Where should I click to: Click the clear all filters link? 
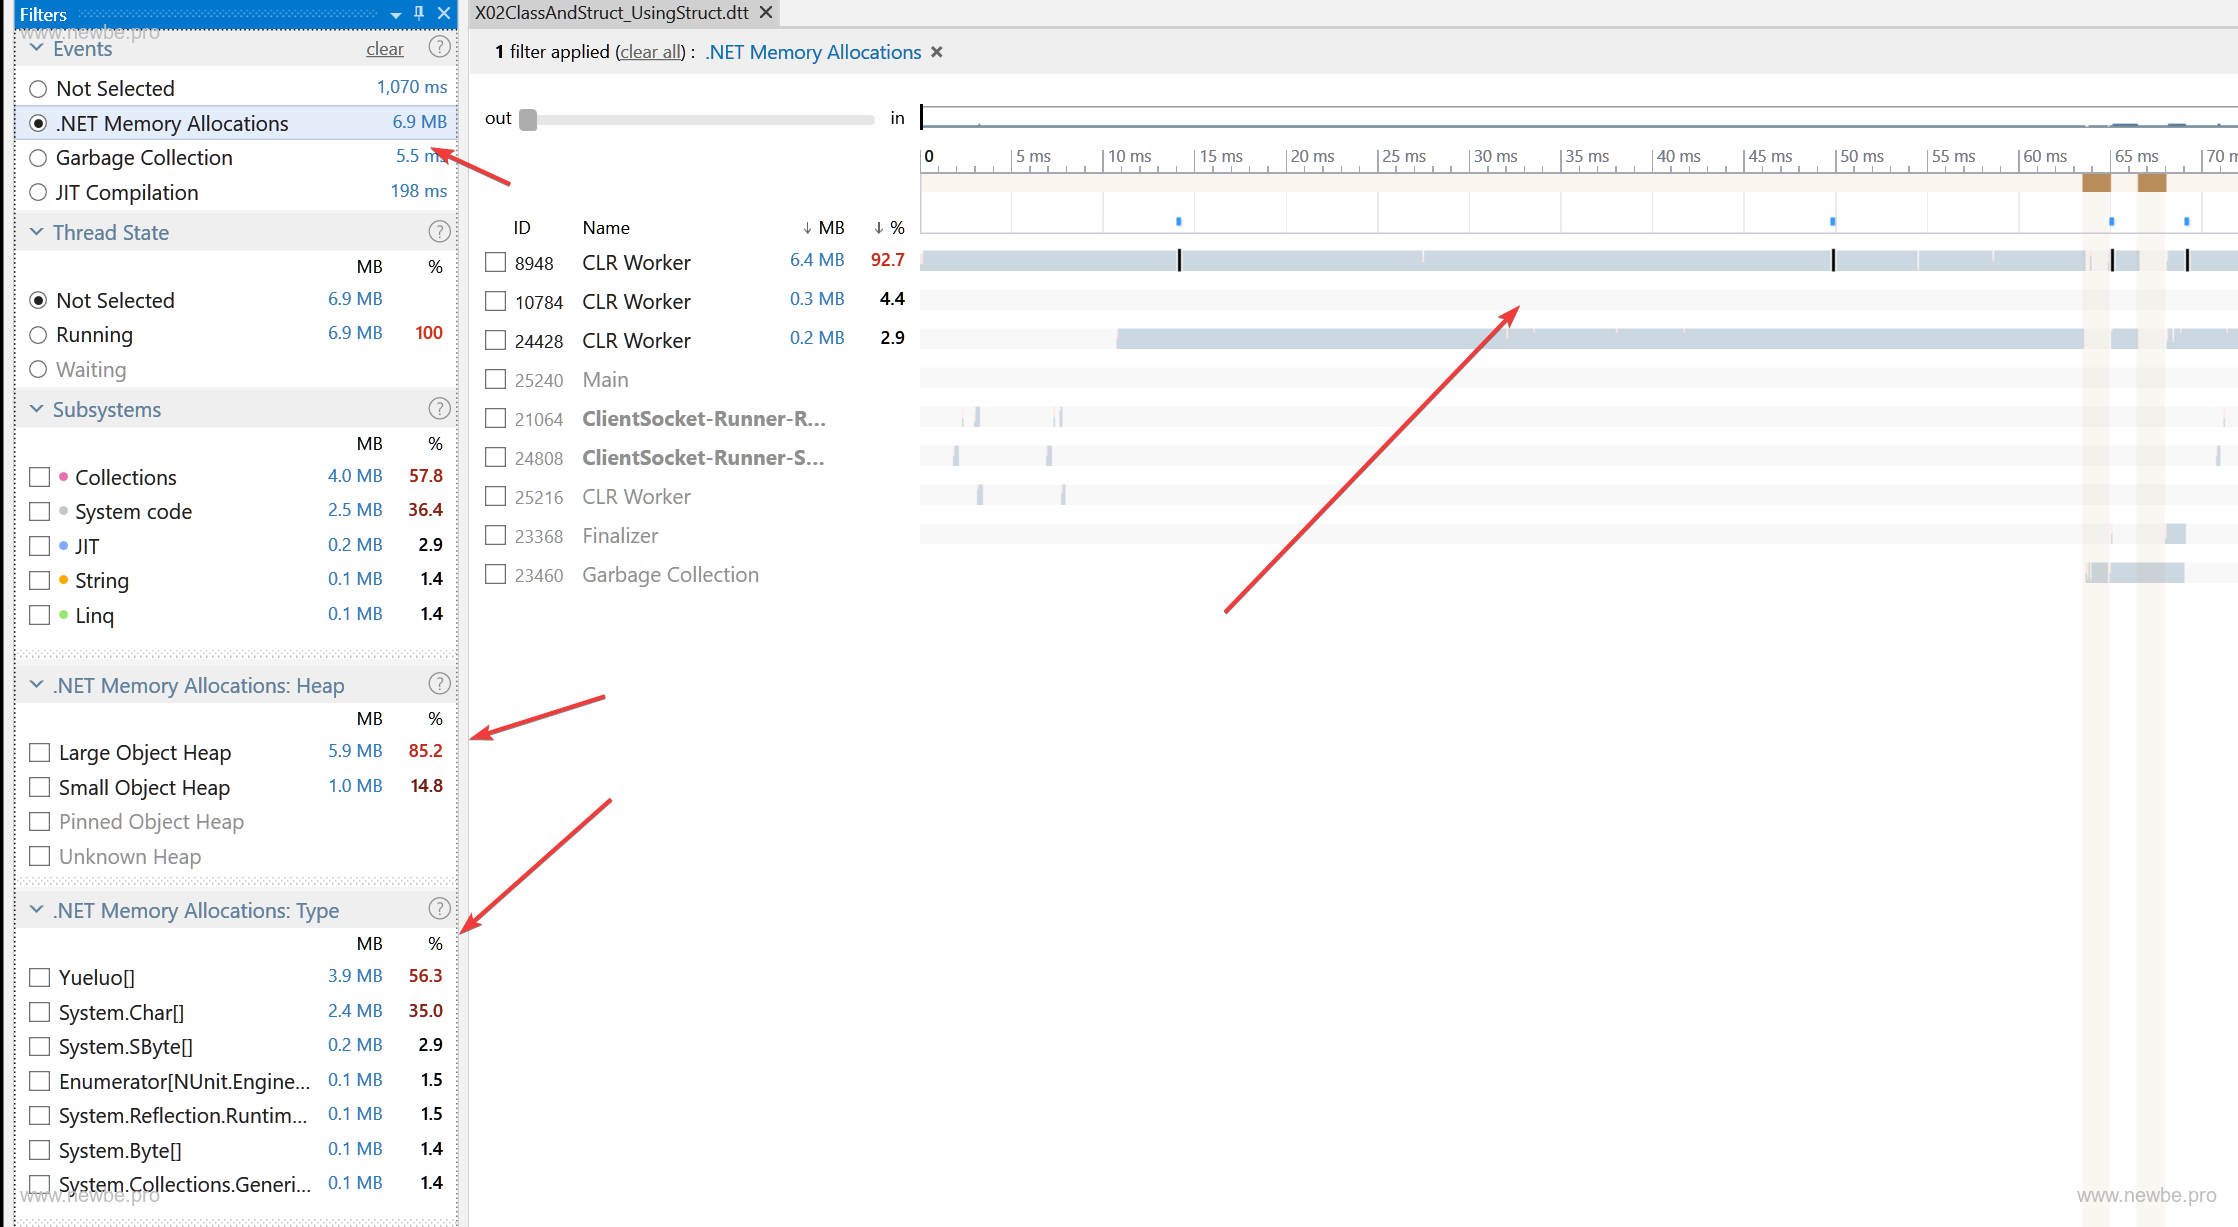[x=651, y=52]
